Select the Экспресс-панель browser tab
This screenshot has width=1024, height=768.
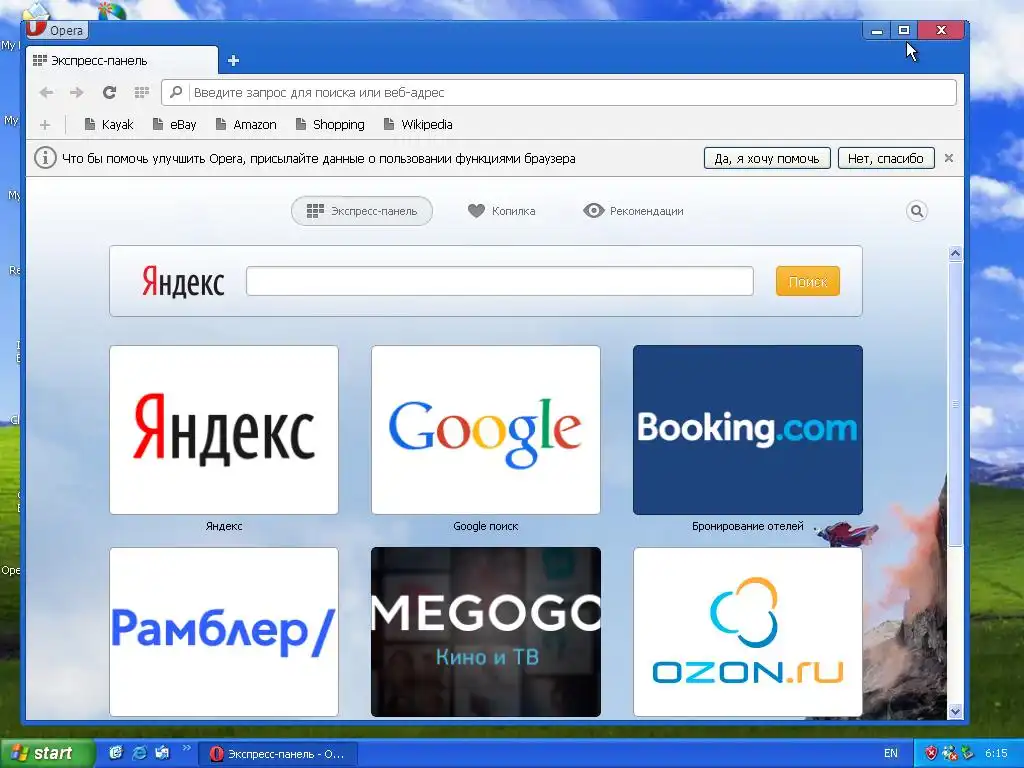point(122,61)
